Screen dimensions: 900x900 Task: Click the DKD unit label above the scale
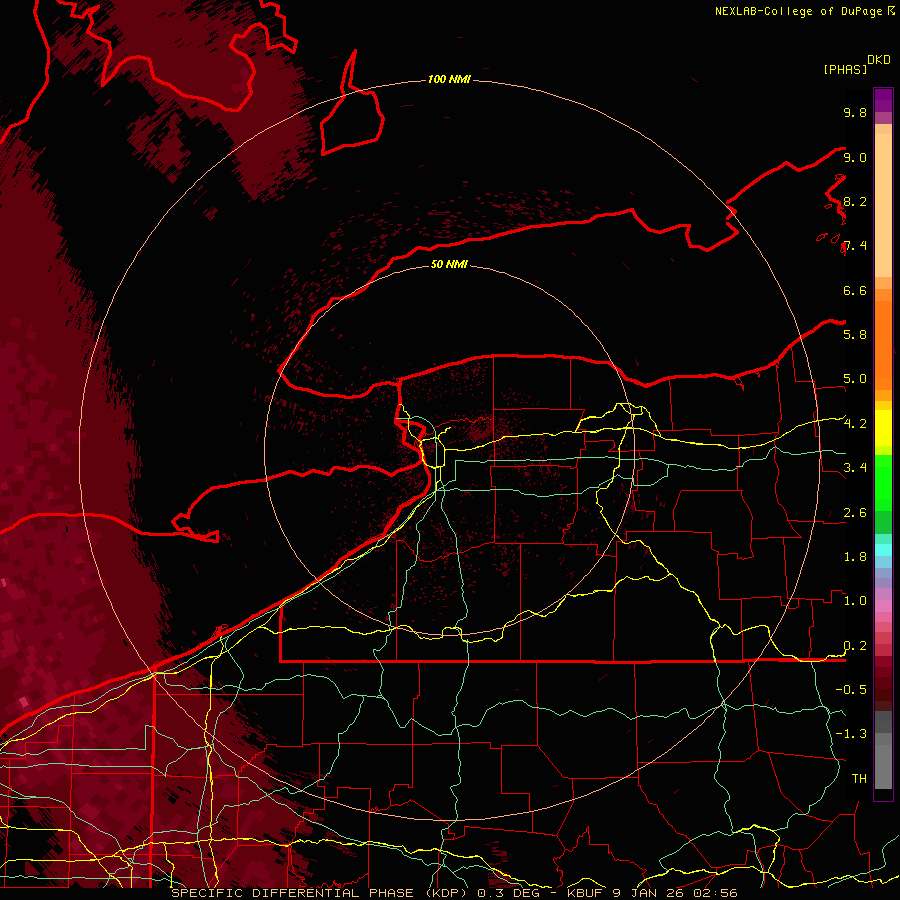(879, 59)
